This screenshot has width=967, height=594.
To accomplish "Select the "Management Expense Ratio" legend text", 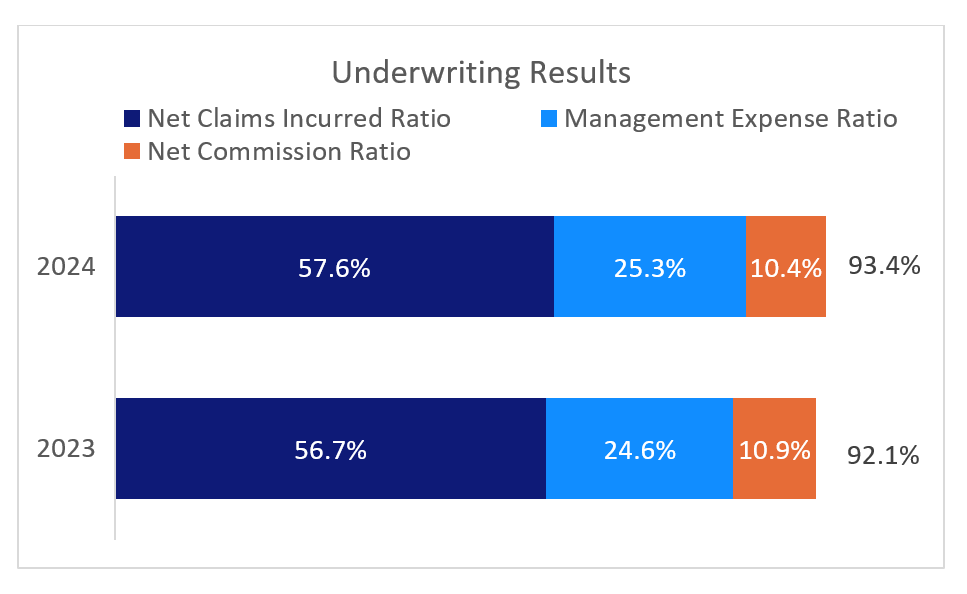I will [730, 119].
